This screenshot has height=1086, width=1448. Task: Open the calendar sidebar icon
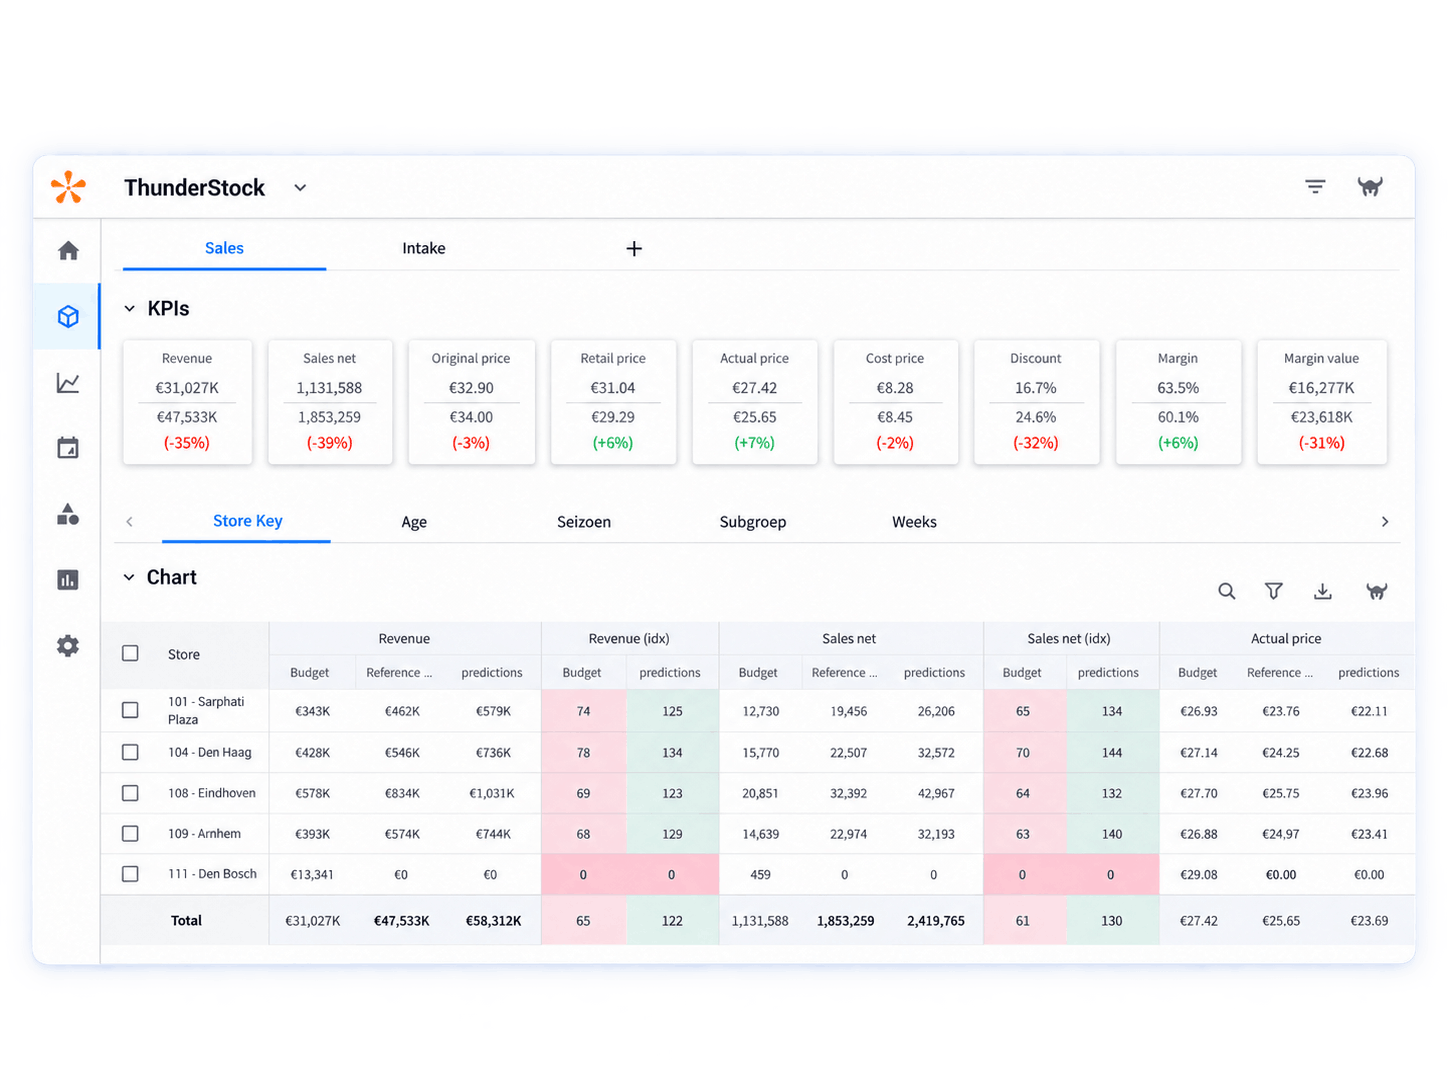coord(68,448)
